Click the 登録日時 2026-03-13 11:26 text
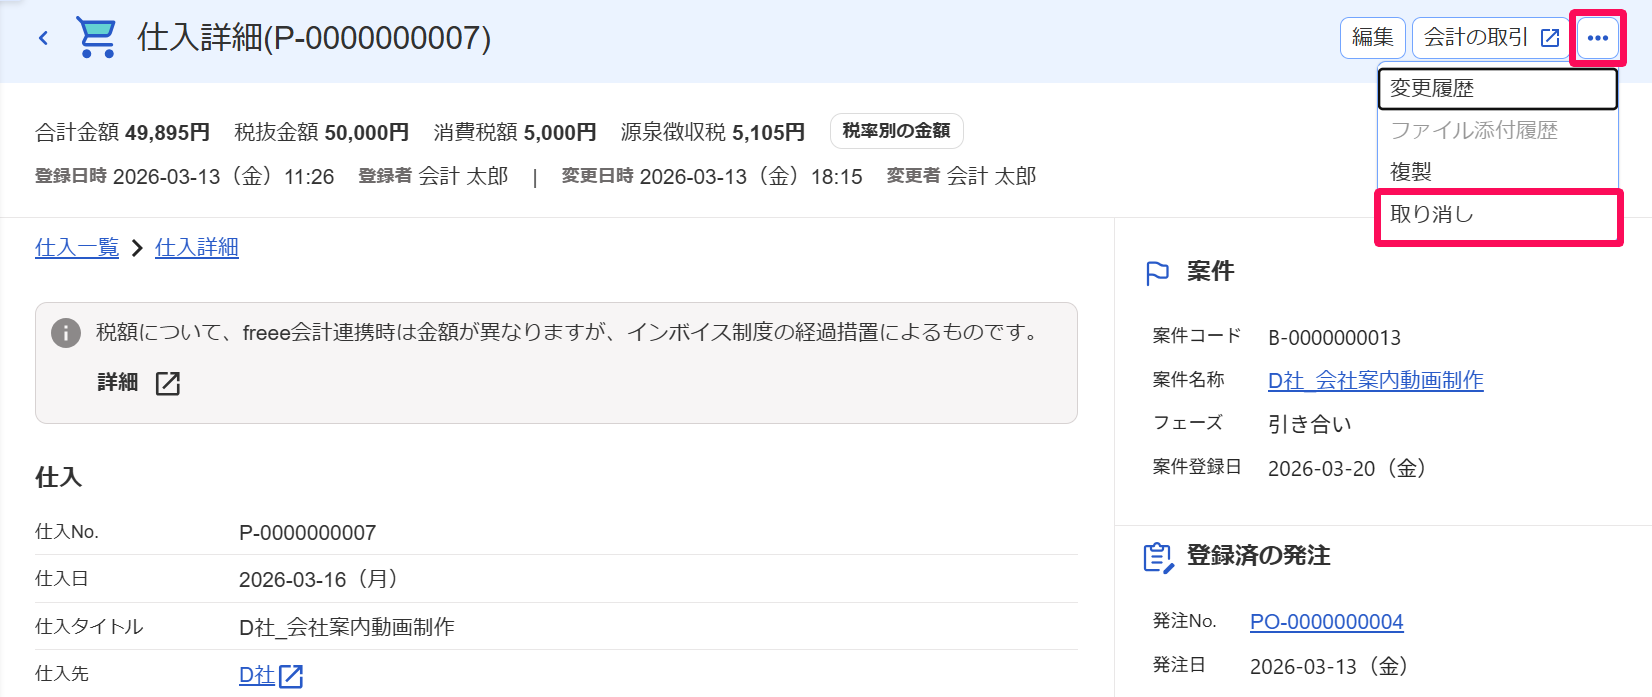 [185, 176]
